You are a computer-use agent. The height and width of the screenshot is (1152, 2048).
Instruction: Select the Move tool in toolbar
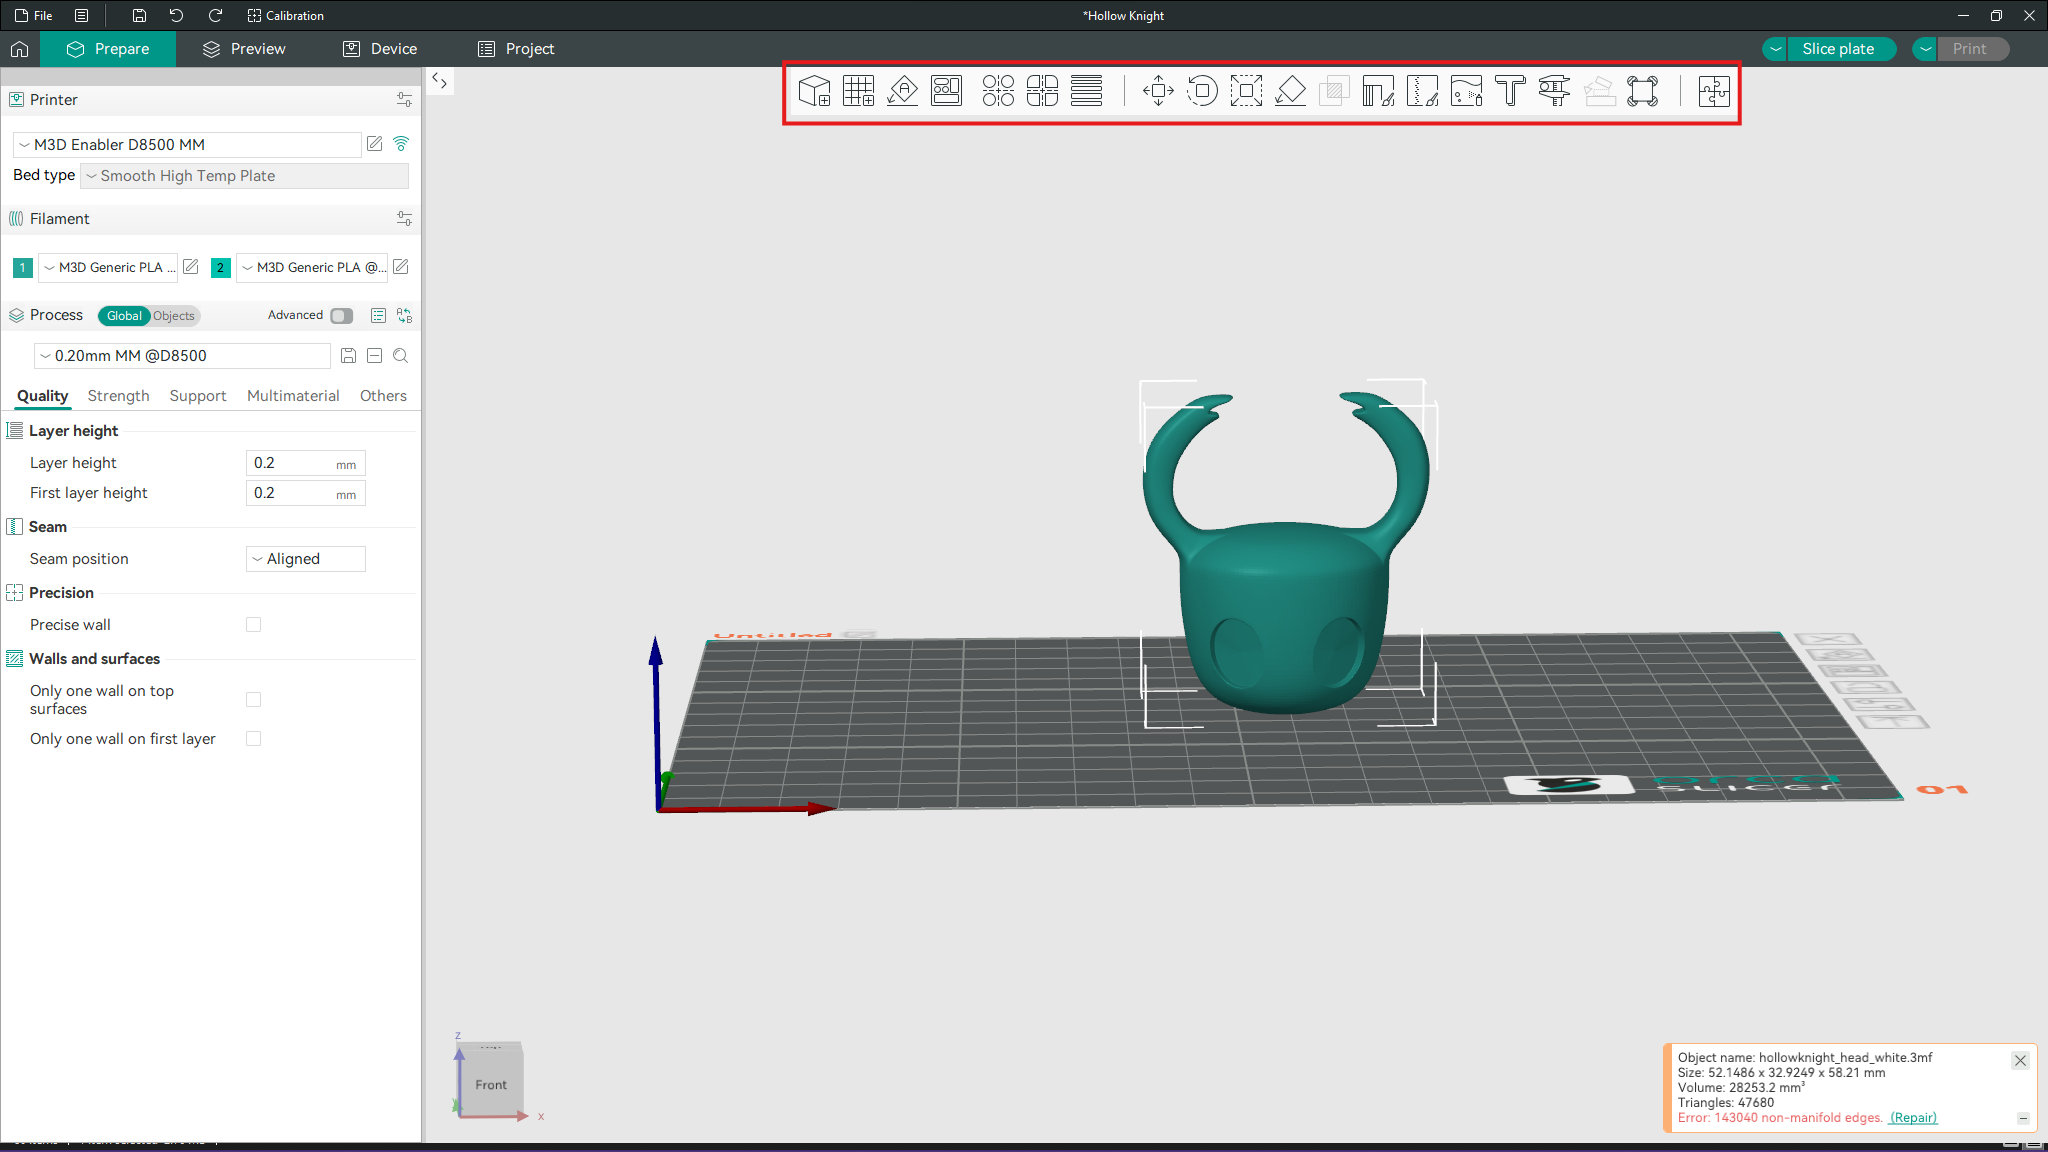(1158, 91)
